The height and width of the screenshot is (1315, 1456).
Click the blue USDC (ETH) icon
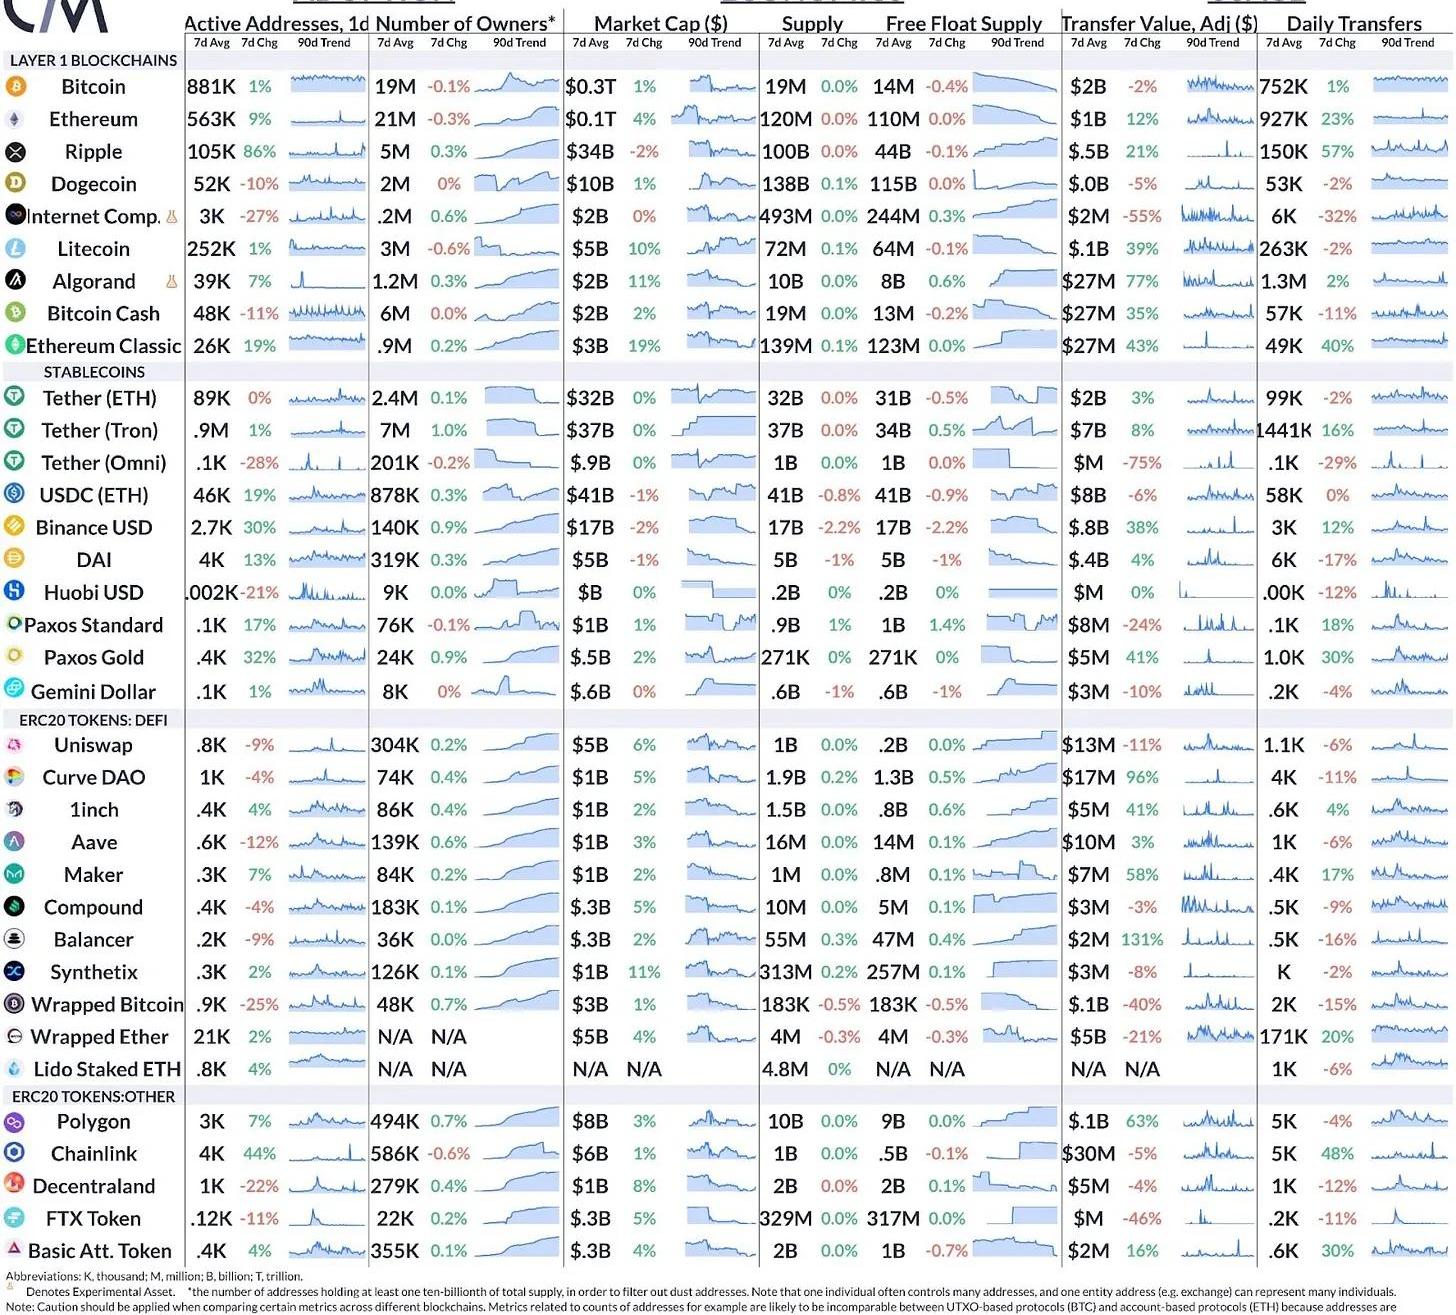tap(15, 494)
